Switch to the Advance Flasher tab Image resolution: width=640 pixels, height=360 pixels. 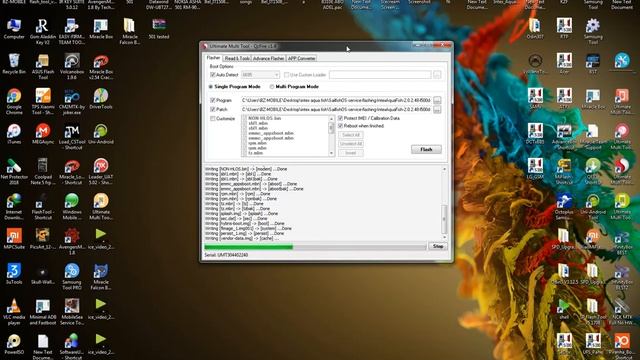click(x=268, y=58)
